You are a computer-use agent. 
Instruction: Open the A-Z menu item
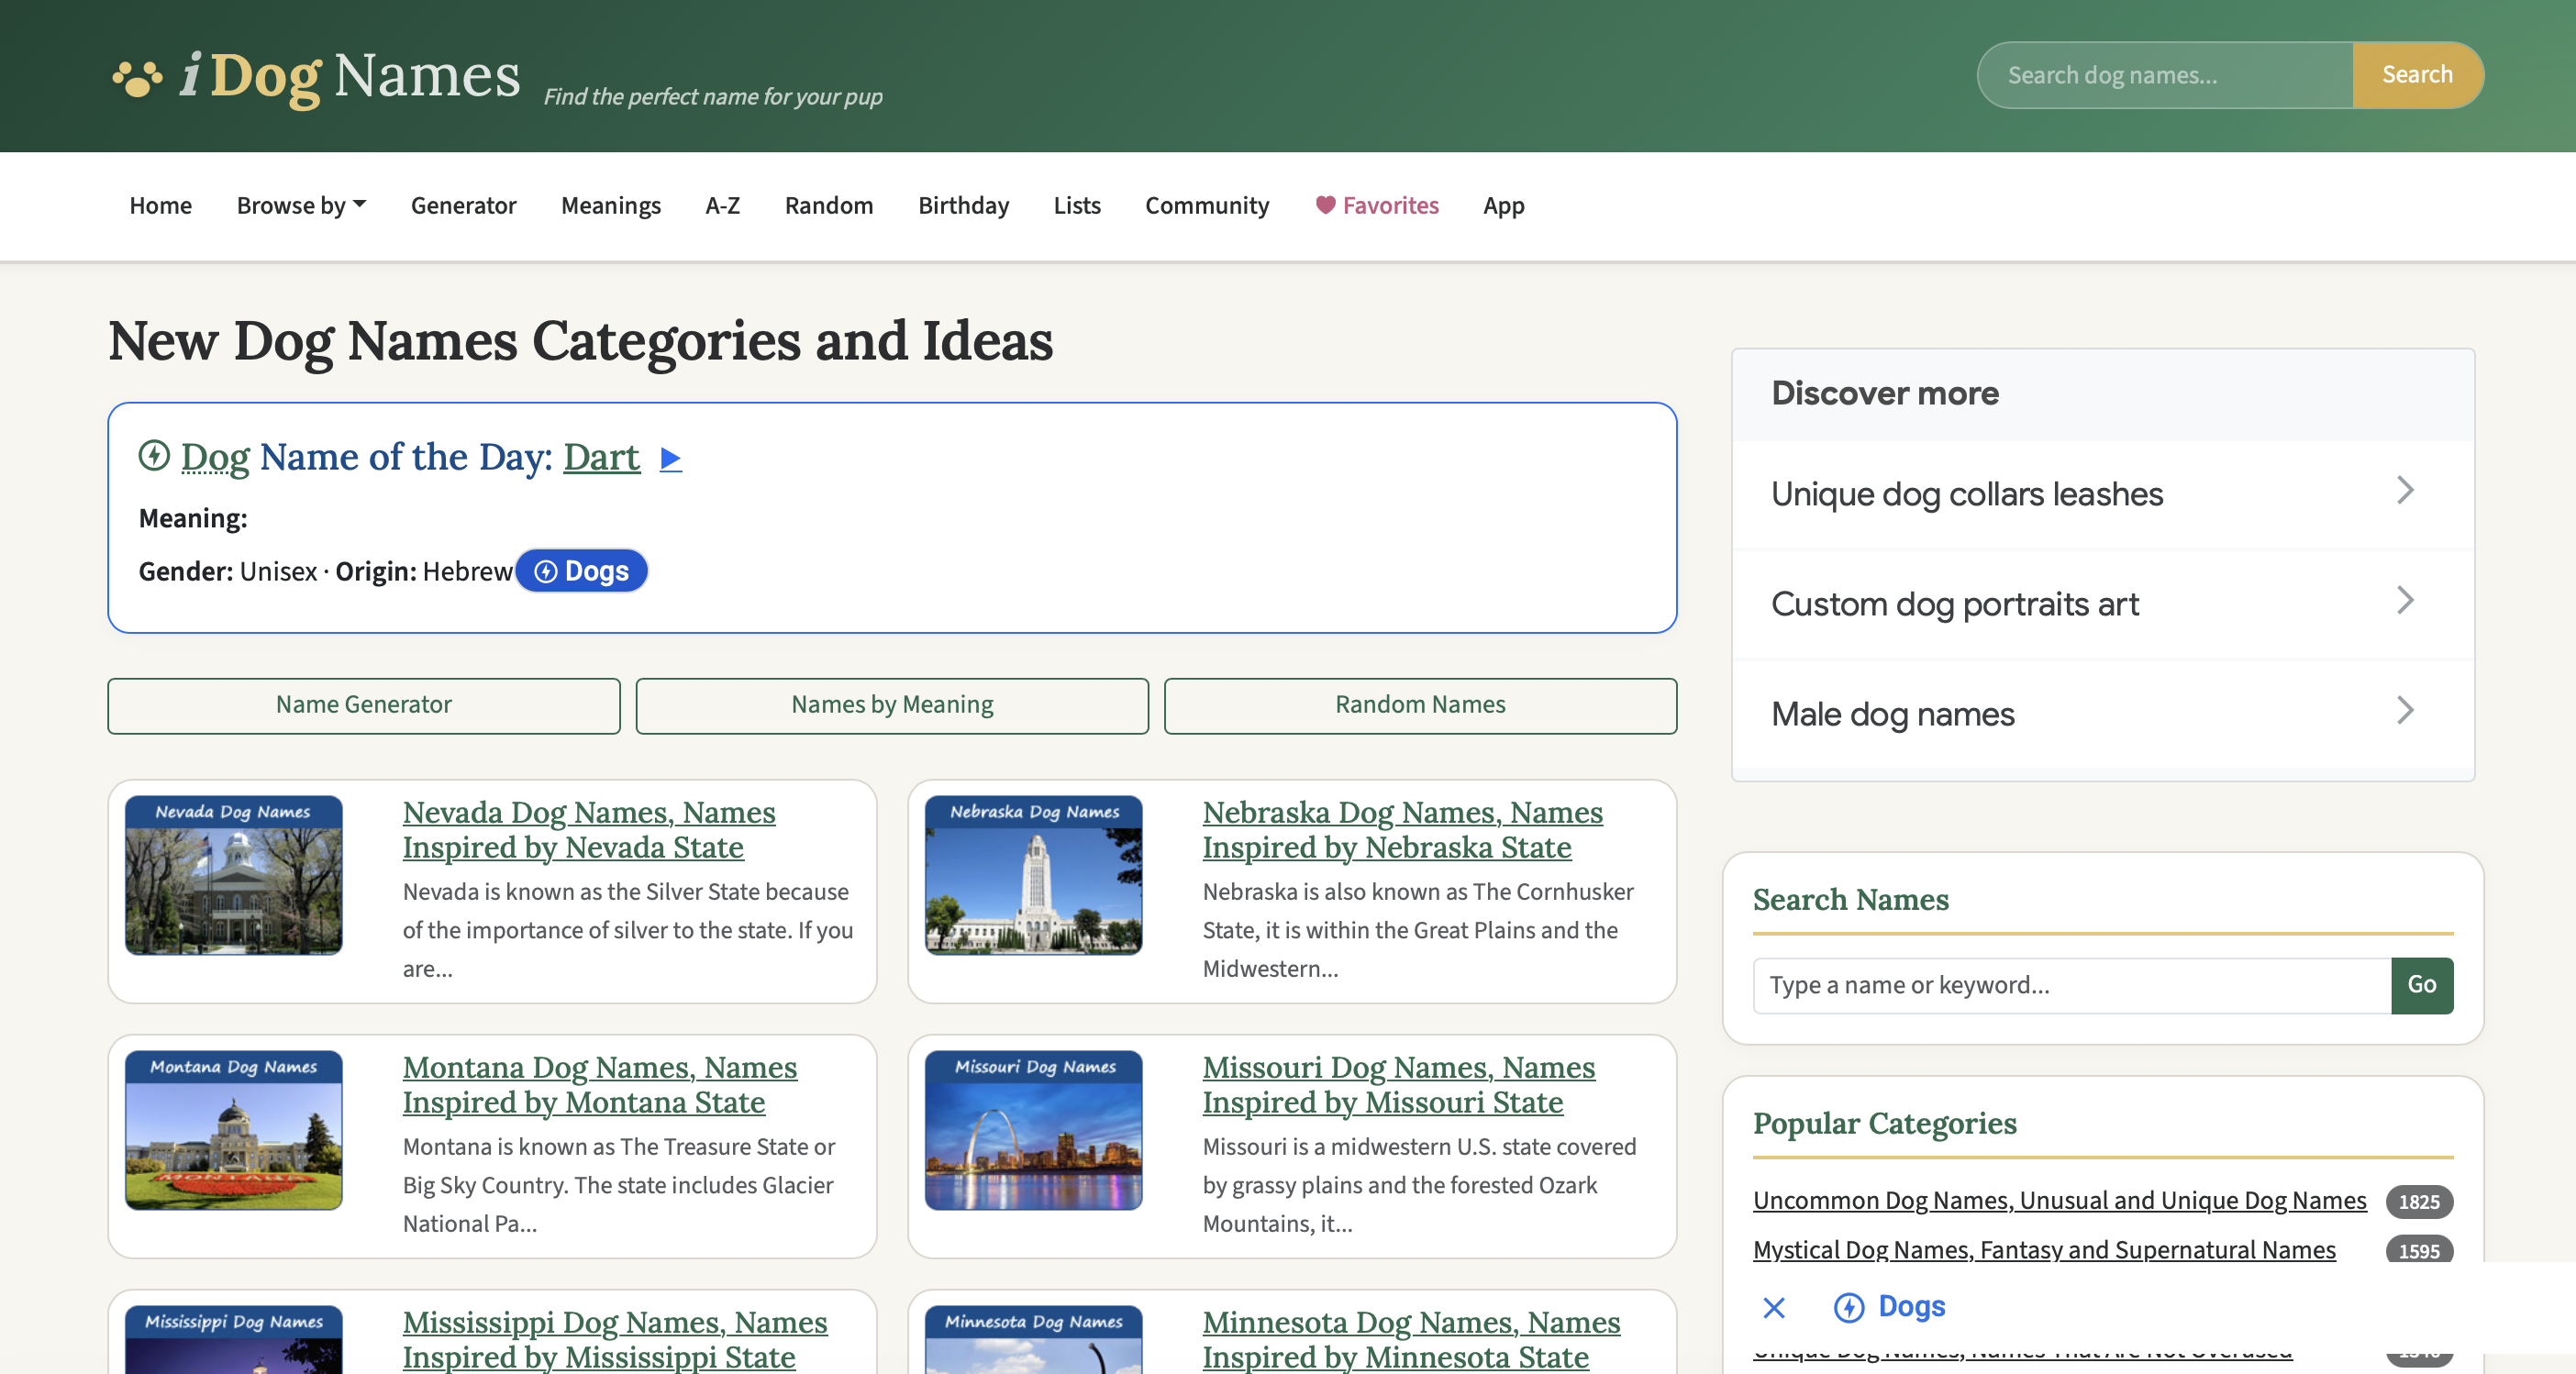[722, 205]
